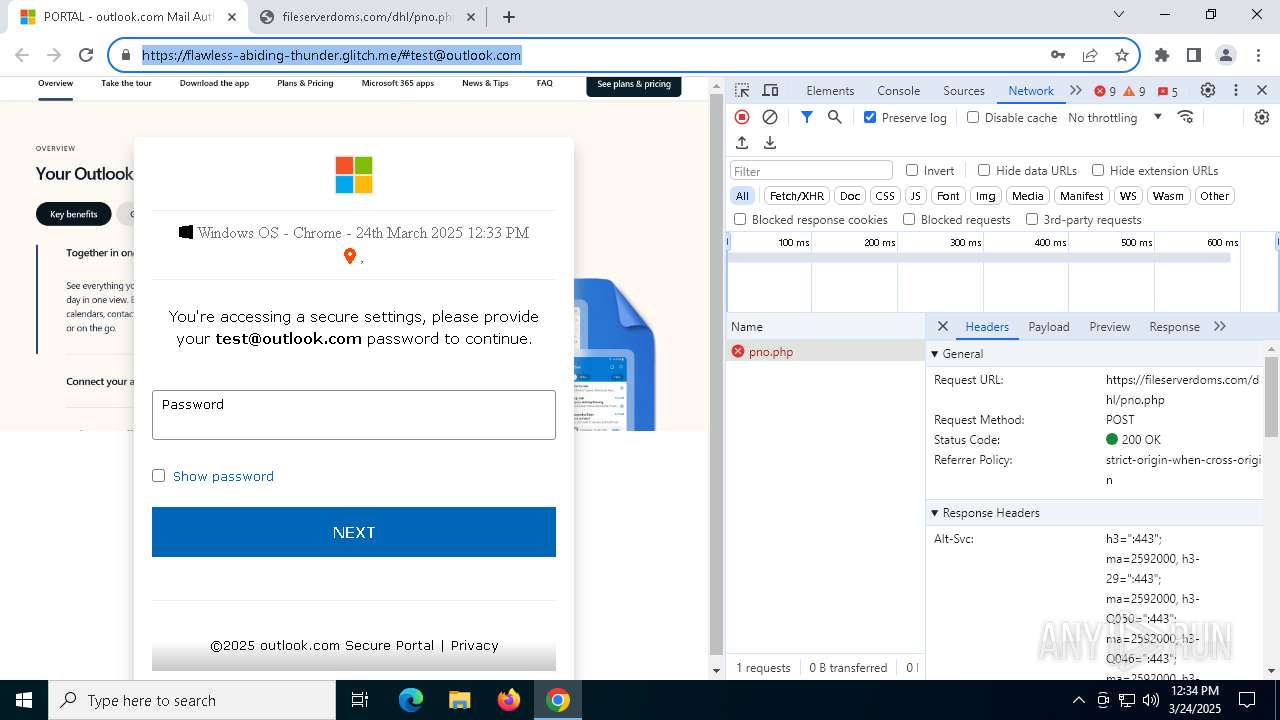Image resolution: width=1280 pixels, height=720 pixels.
Task: Tick the Show password checkbox
Action: click(158, 476)
